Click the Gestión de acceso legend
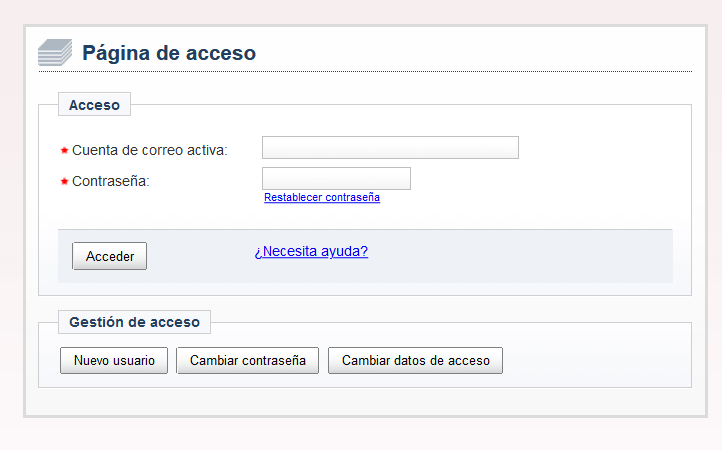The image size is (722, 450). tap(134, 322)
